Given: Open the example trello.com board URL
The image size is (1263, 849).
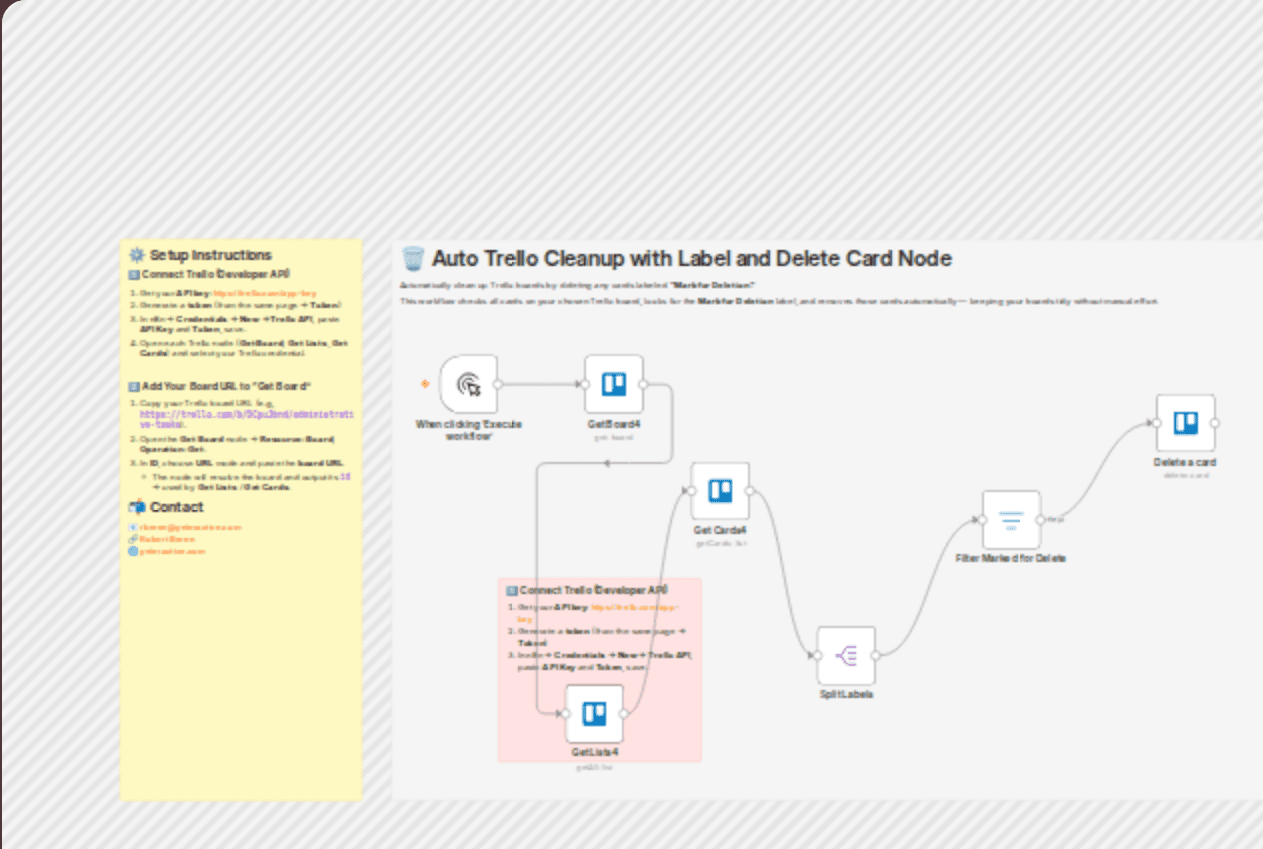Looking at the screenshot, I should pyautogui.click(x=246, y=418).
